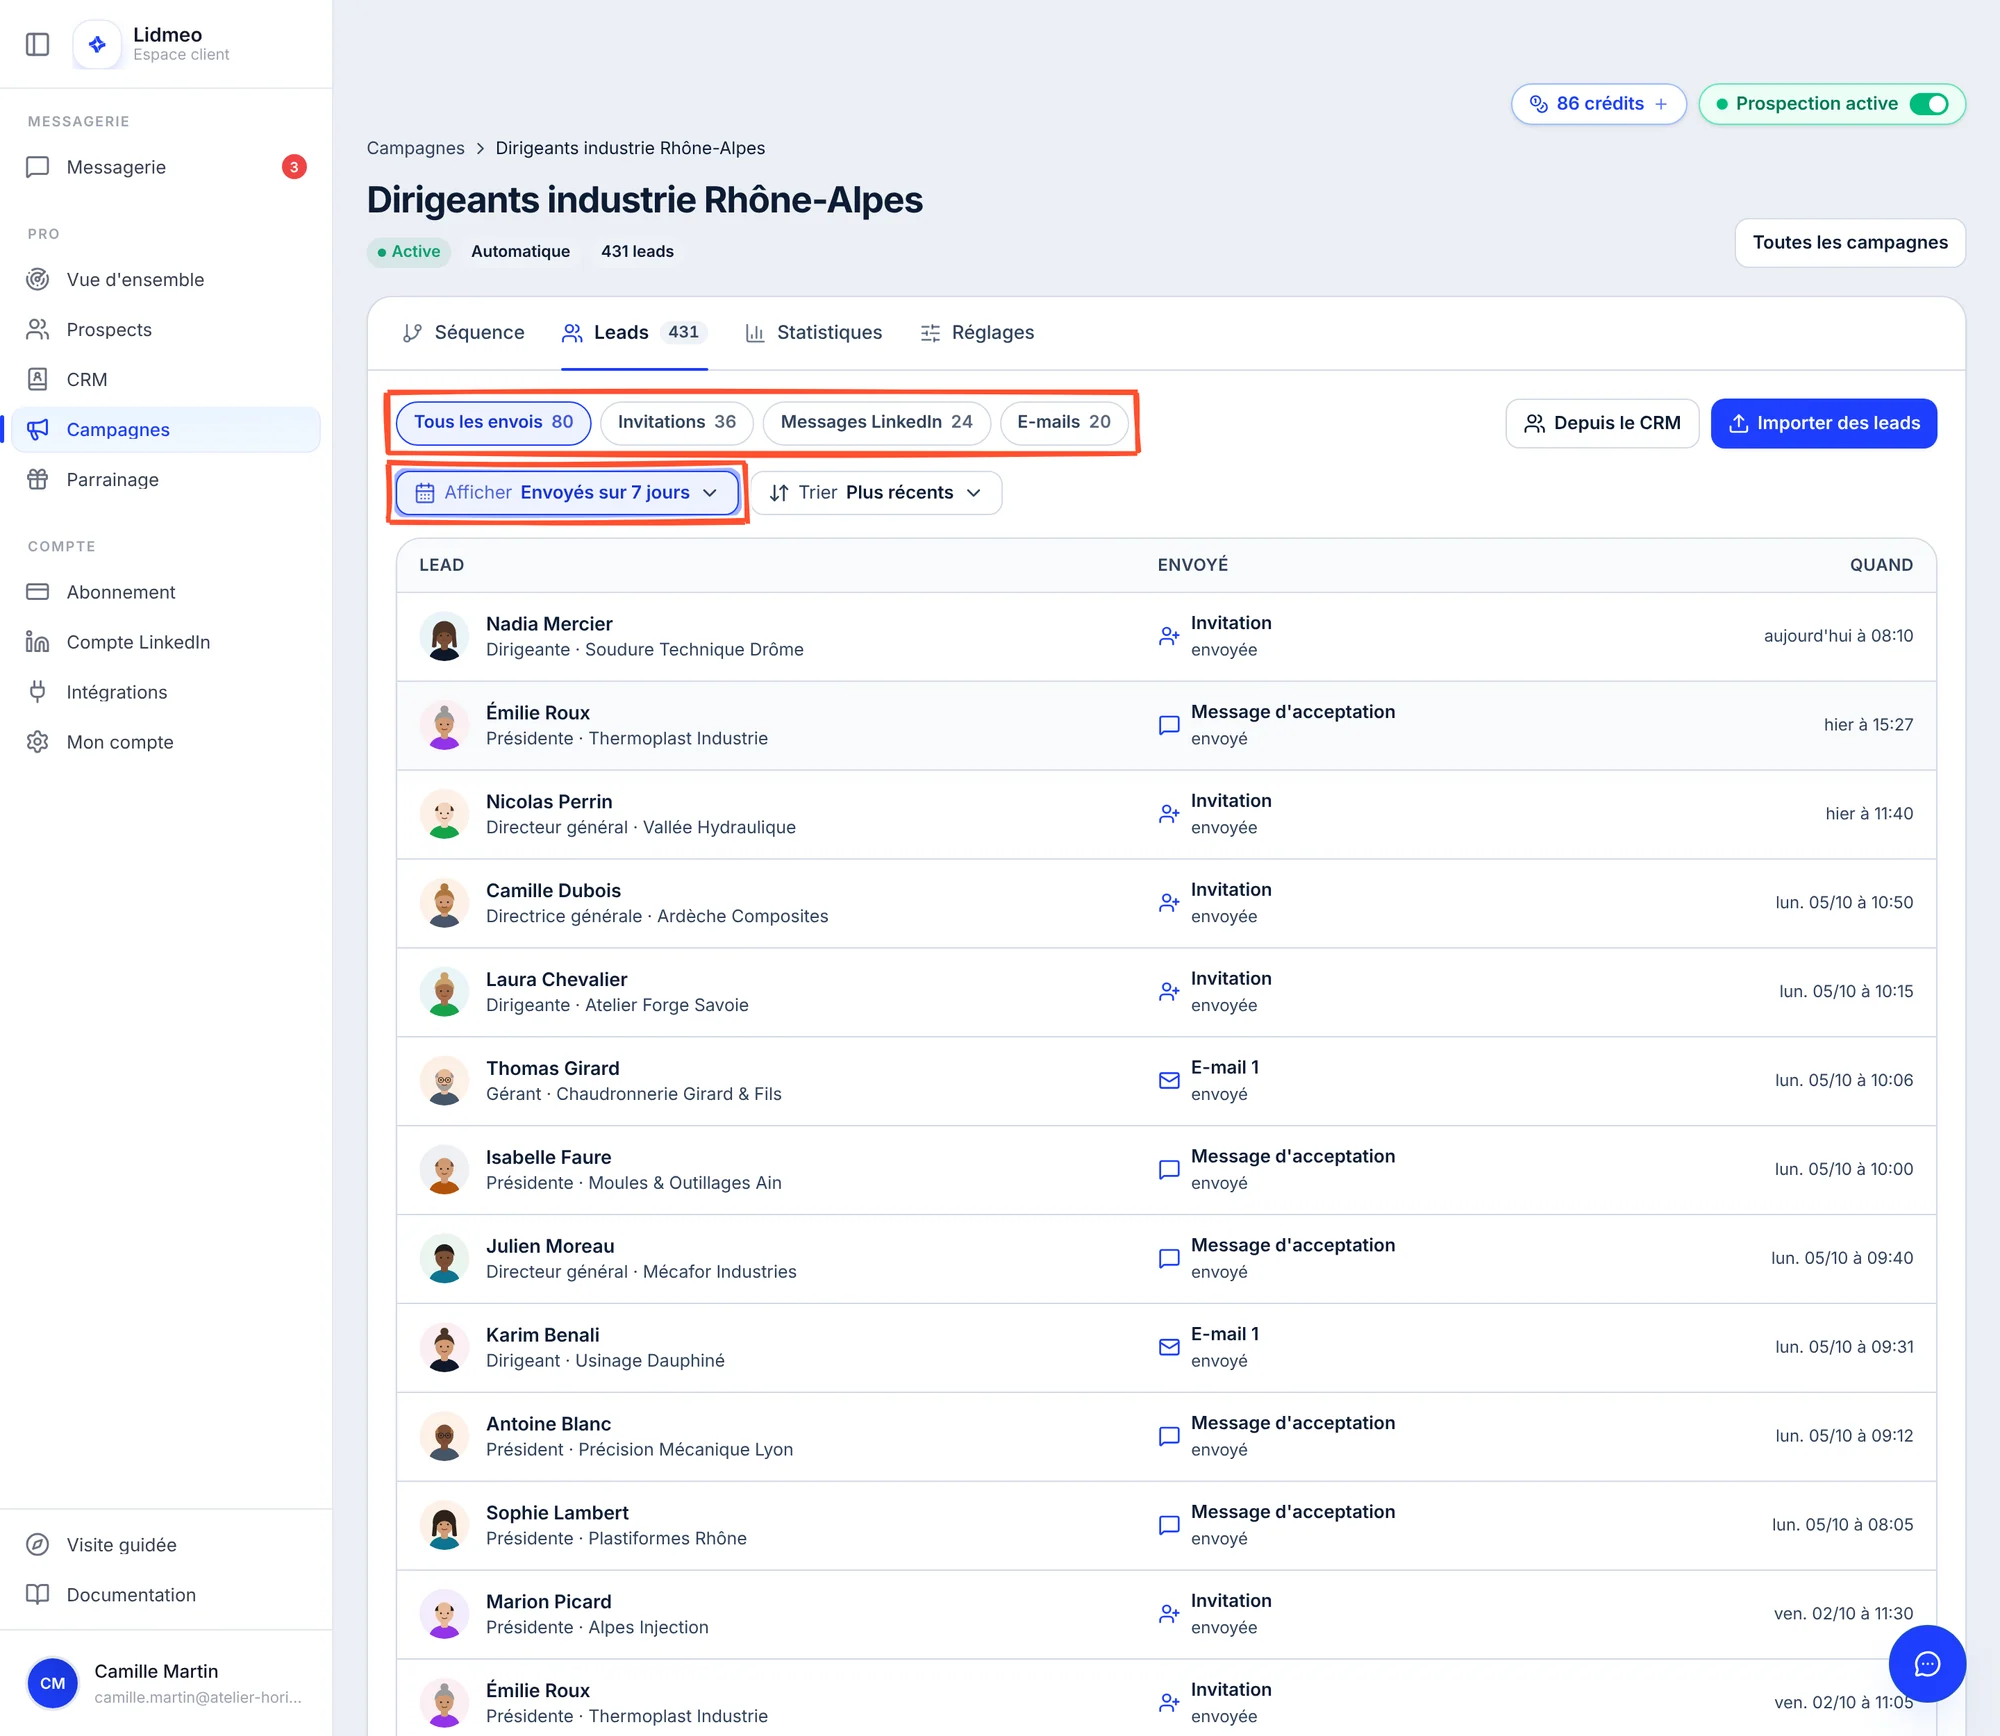
Task: Click the Lidmeo logo icon
Action: [97, 44]
